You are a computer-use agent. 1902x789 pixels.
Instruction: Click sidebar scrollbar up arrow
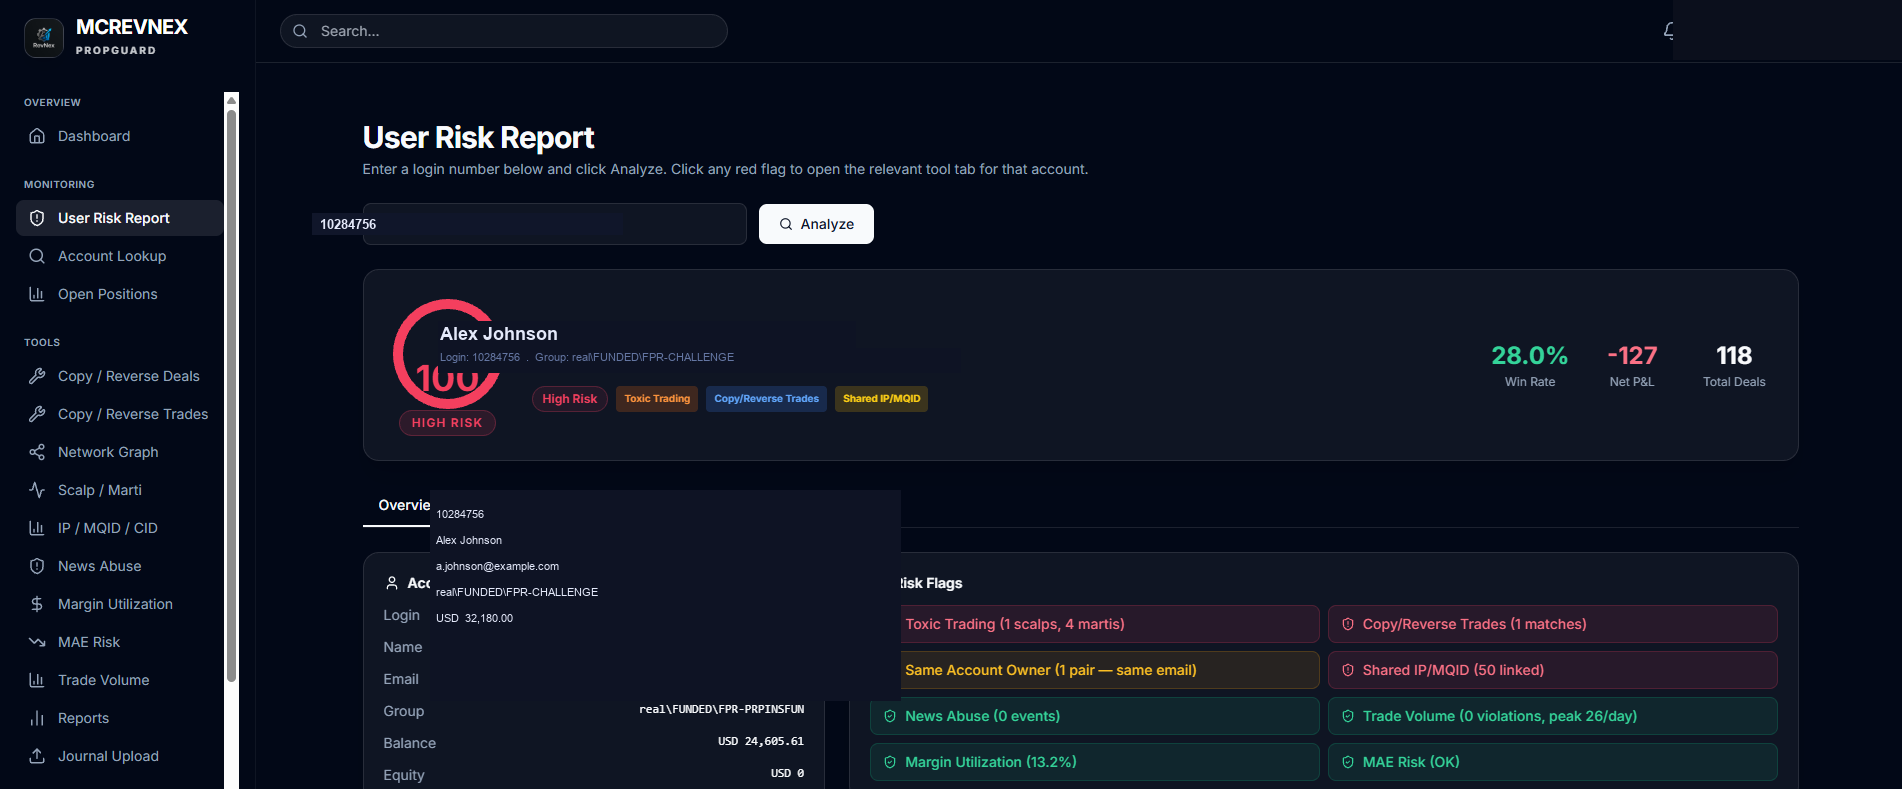point(232,100)
